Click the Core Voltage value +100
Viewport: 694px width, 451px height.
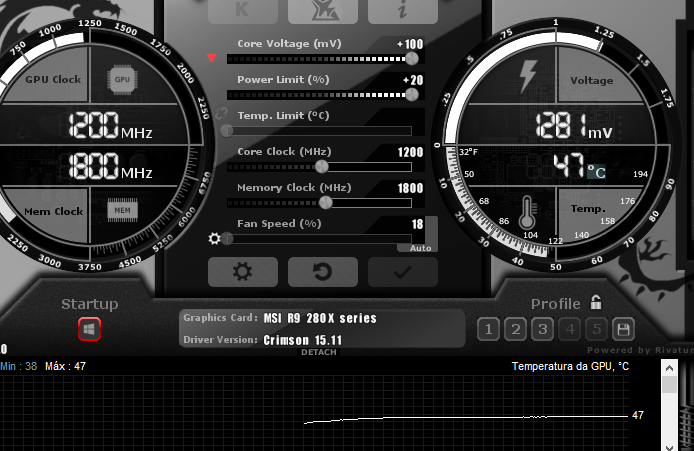pyautogui.click(x=410, y=44)
